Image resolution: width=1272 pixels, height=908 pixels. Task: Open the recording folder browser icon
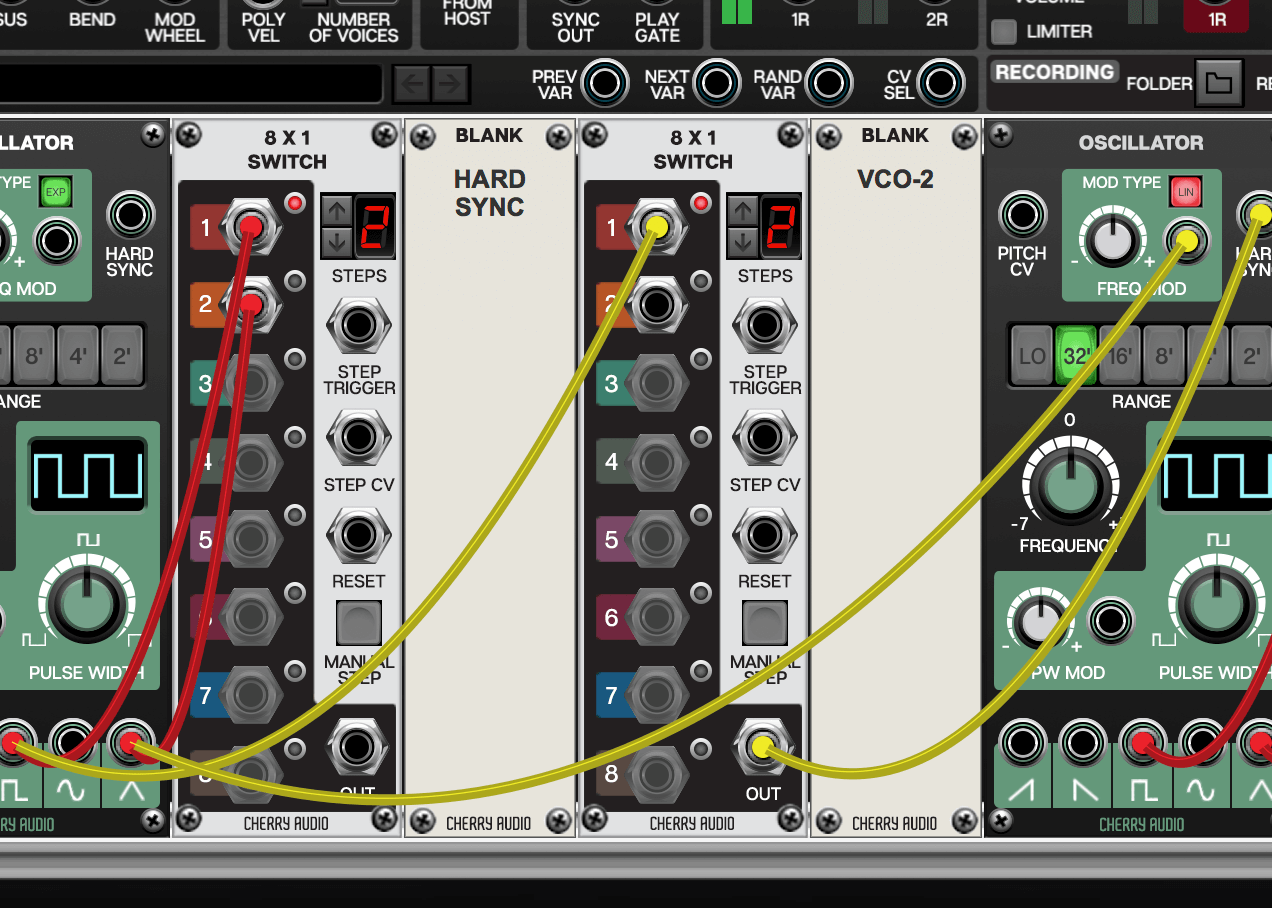tap(1218, 84)
